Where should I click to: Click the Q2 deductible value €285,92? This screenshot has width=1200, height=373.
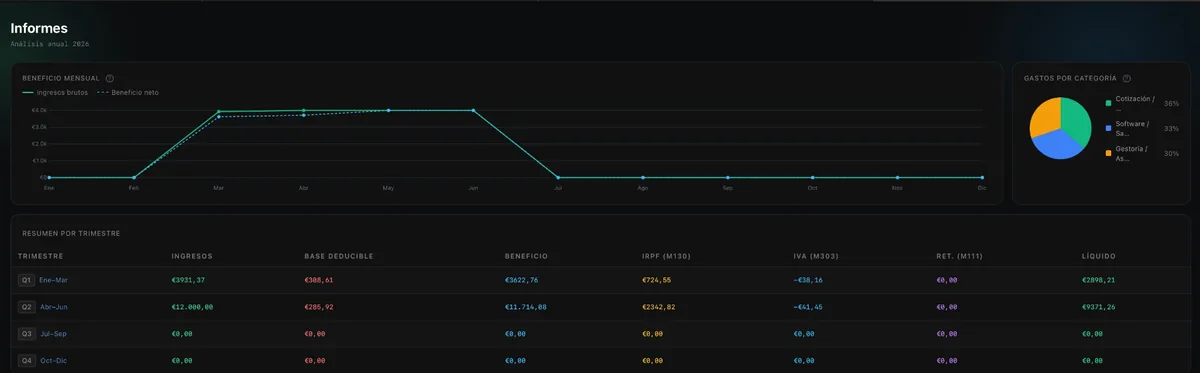[319, 307]
